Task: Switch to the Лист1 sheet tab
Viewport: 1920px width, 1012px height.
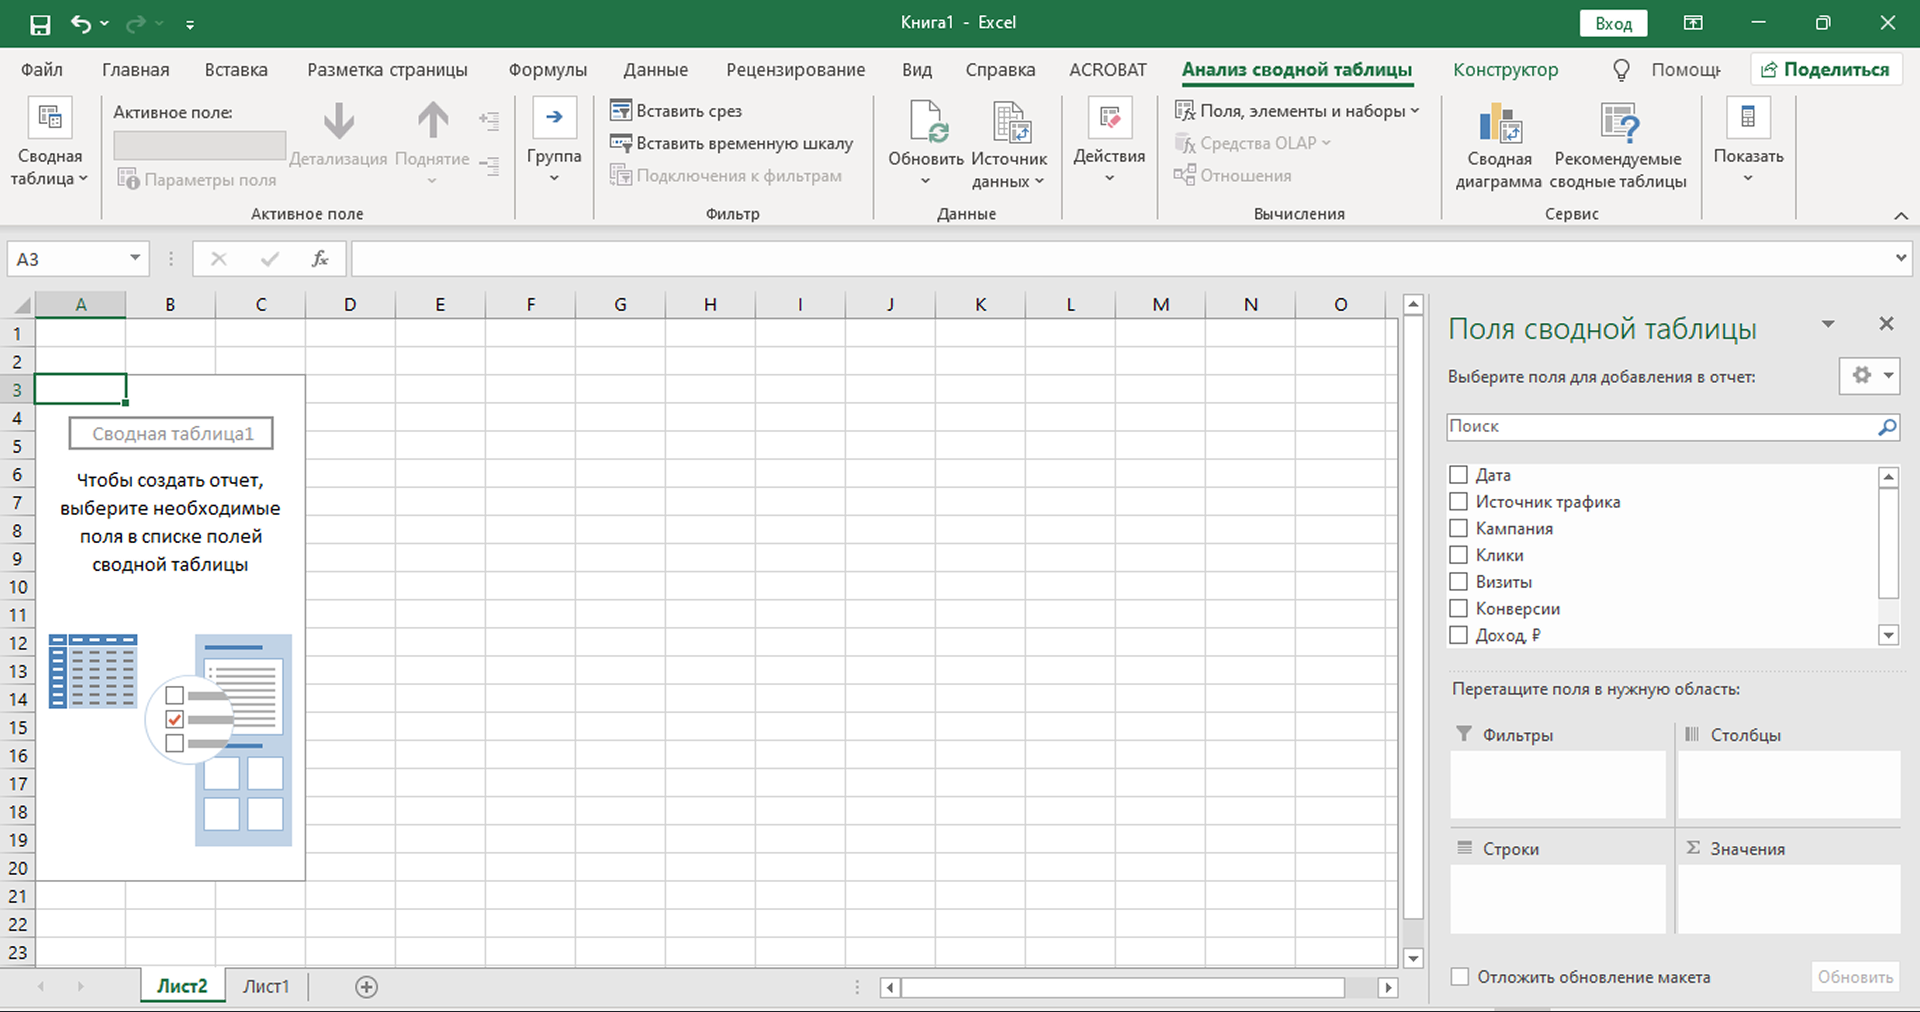Action: [266, 987]
